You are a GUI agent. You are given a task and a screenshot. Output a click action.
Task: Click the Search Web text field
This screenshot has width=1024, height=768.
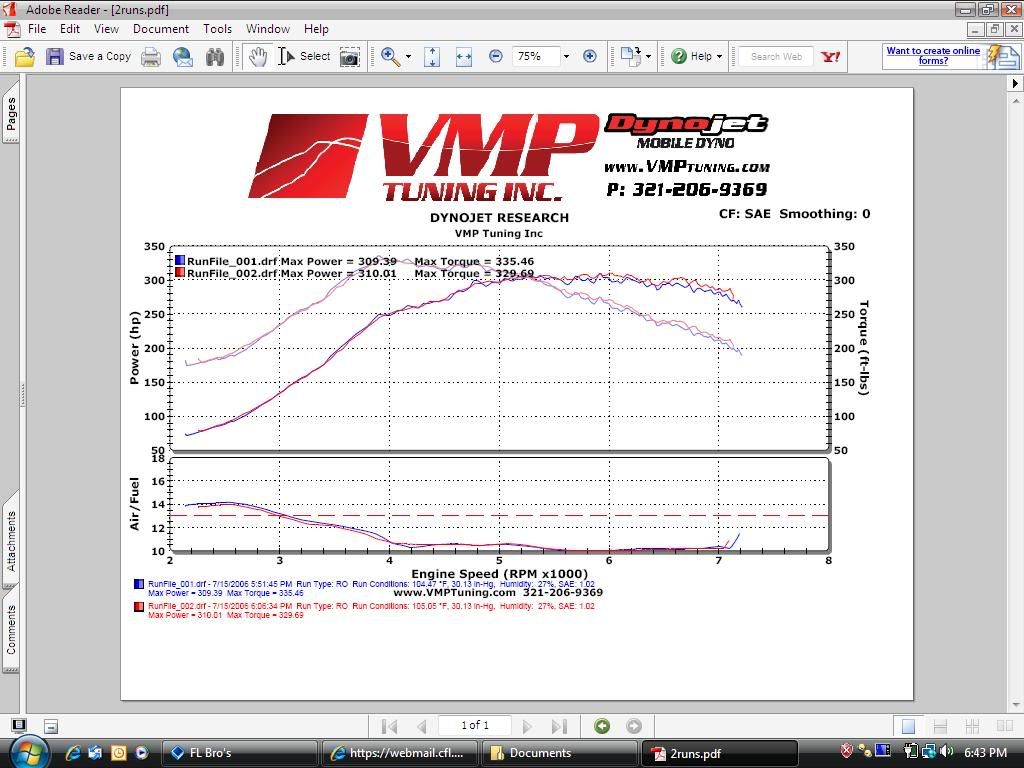pos(776,57)
